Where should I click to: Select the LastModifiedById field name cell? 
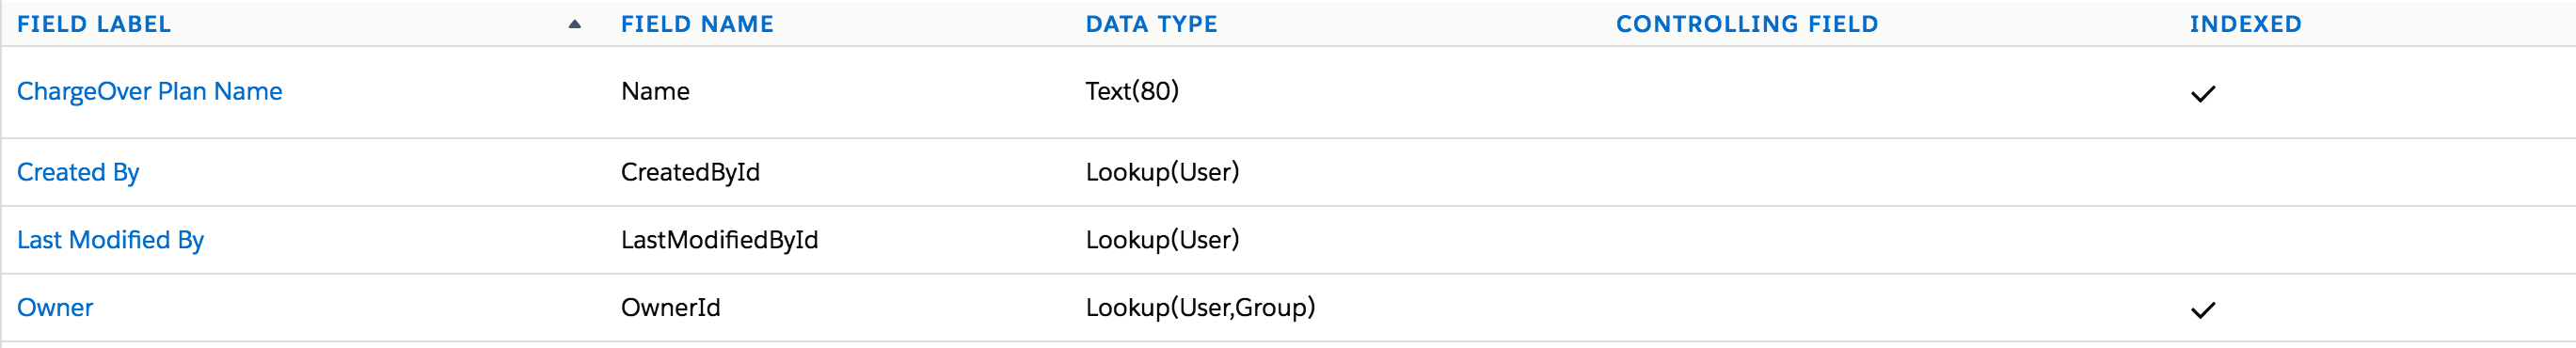[719, 240]
